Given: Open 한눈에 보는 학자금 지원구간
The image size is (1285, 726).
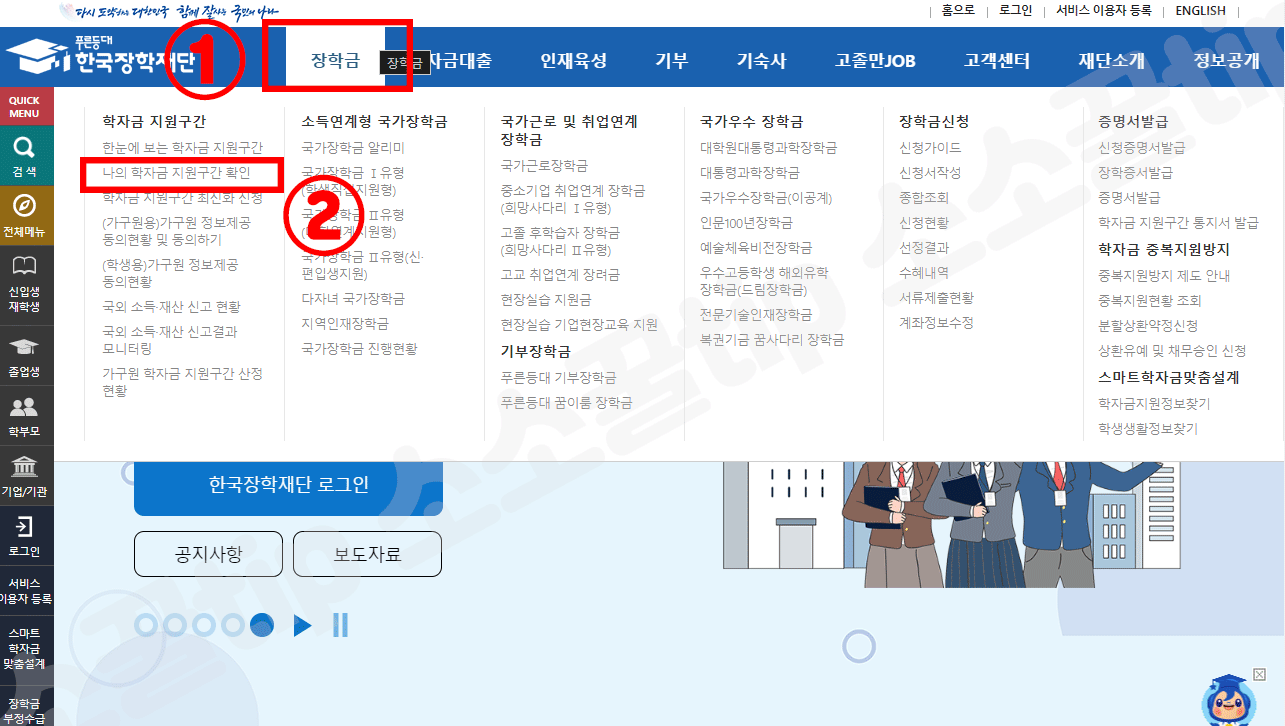Looking at the screenshot, I should click(x=182, y=147).
